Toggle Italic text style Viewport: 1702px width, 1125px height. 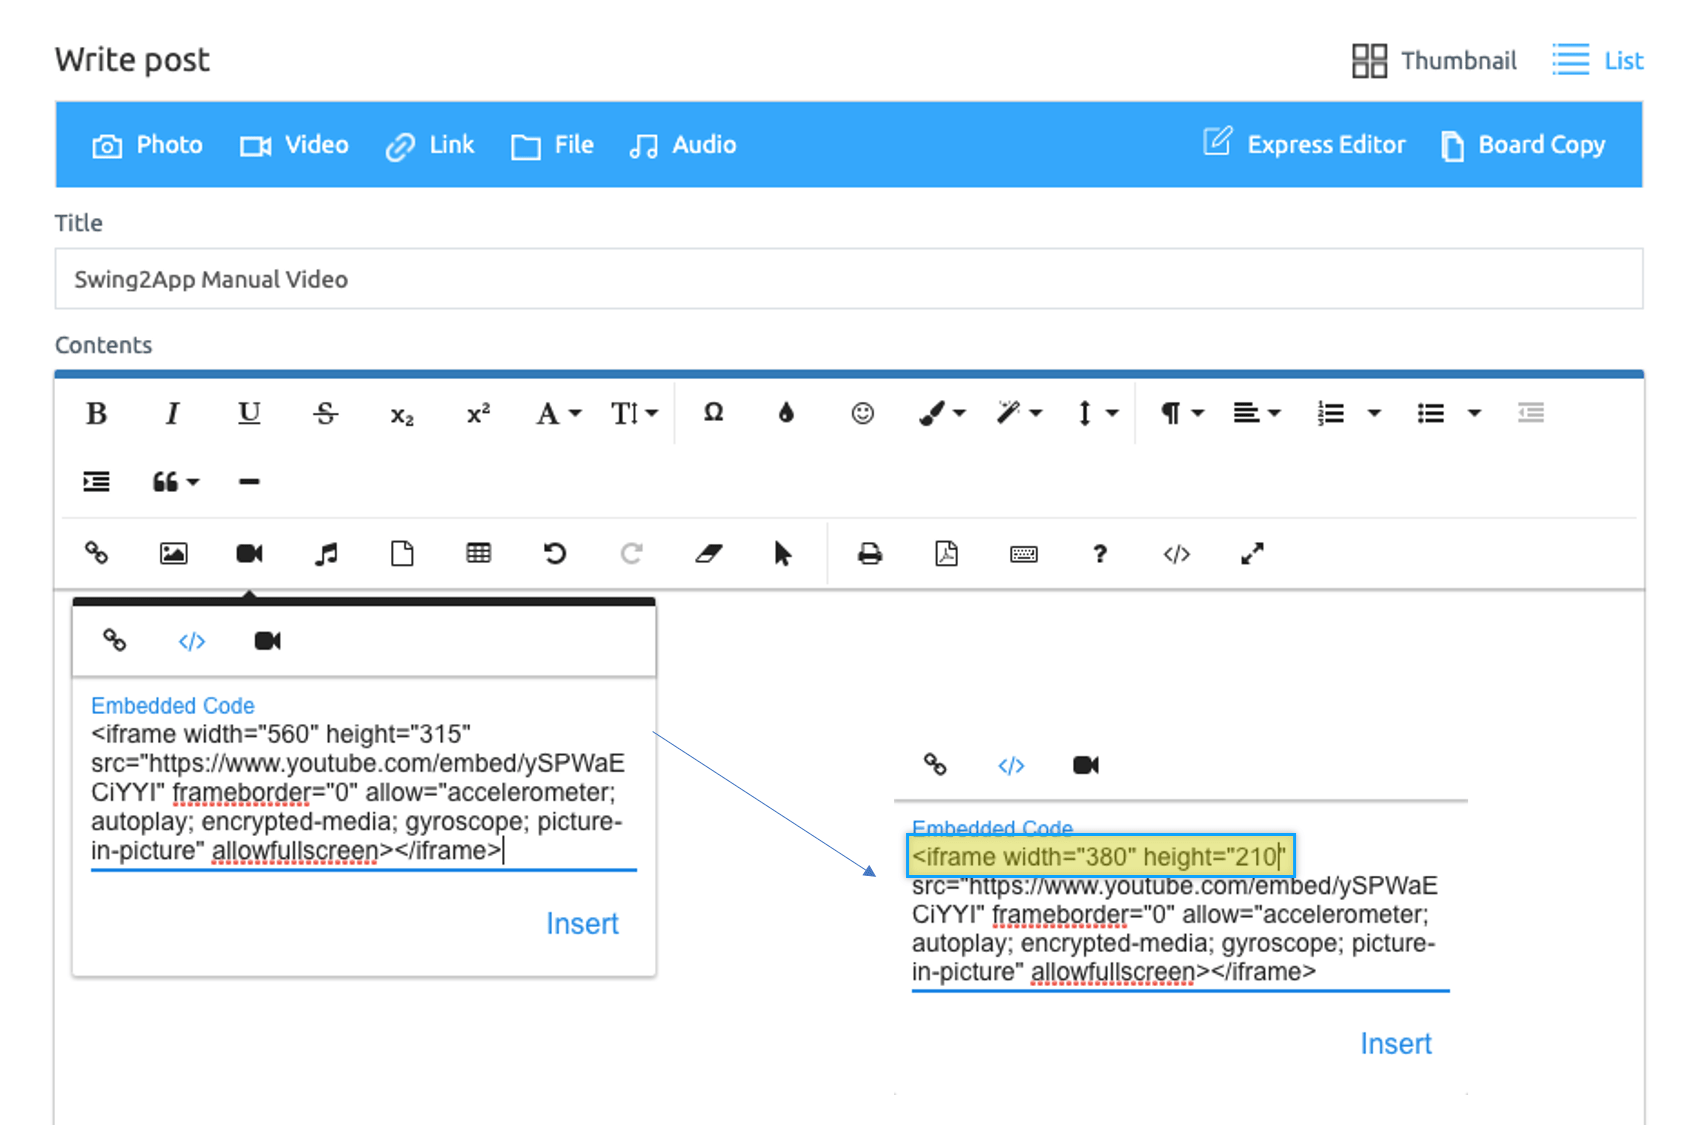(x=172, y=413)
